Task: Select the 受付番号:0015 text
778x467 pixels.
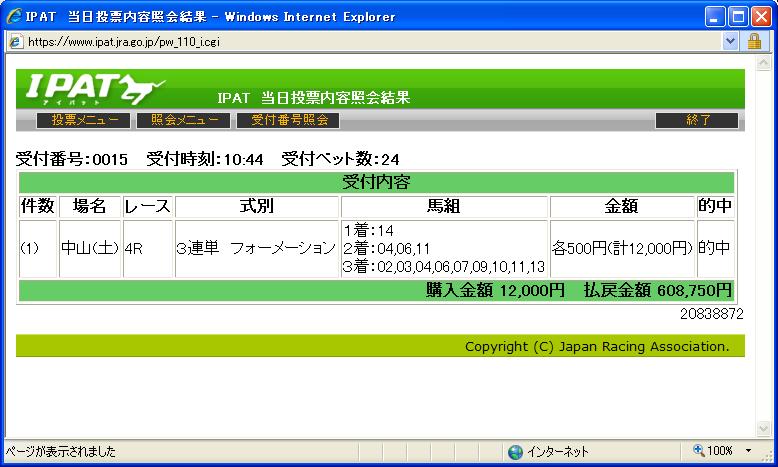Action: [x=71, y=159]
